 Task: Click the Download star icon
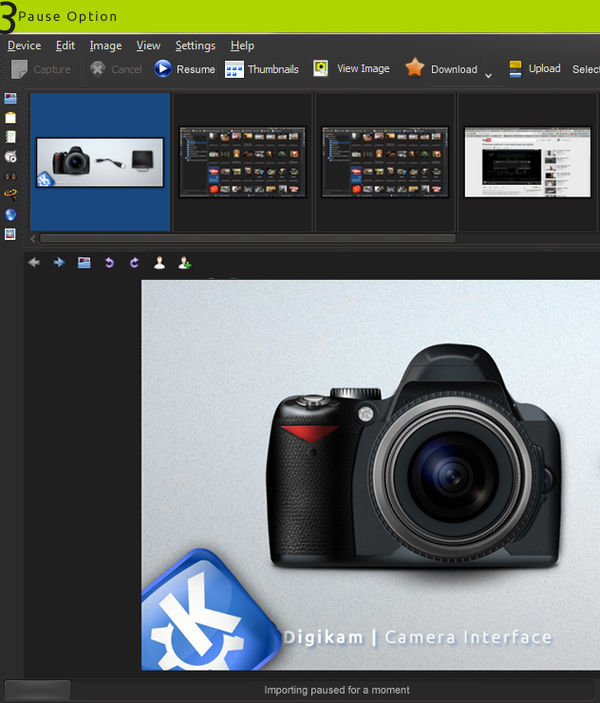point(415,68)
